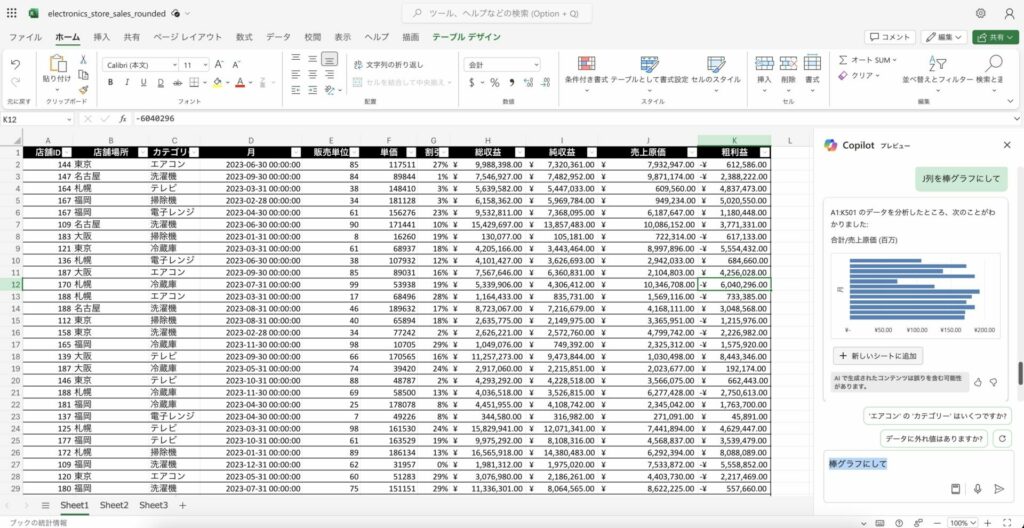Viewport: 1024px width, 528px height.
Task: Open Sort and Filter tool
Action: 938,63
